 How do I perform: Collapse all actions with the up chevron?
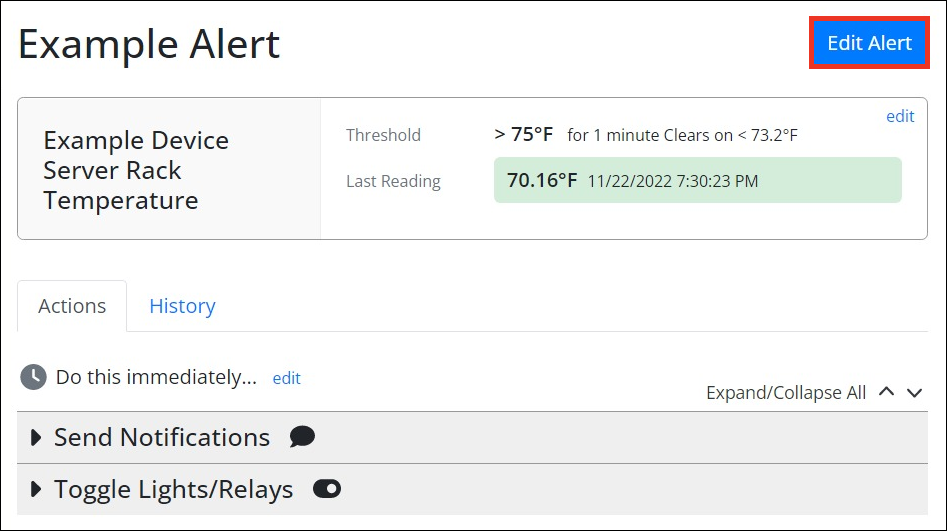coord(886,392)
